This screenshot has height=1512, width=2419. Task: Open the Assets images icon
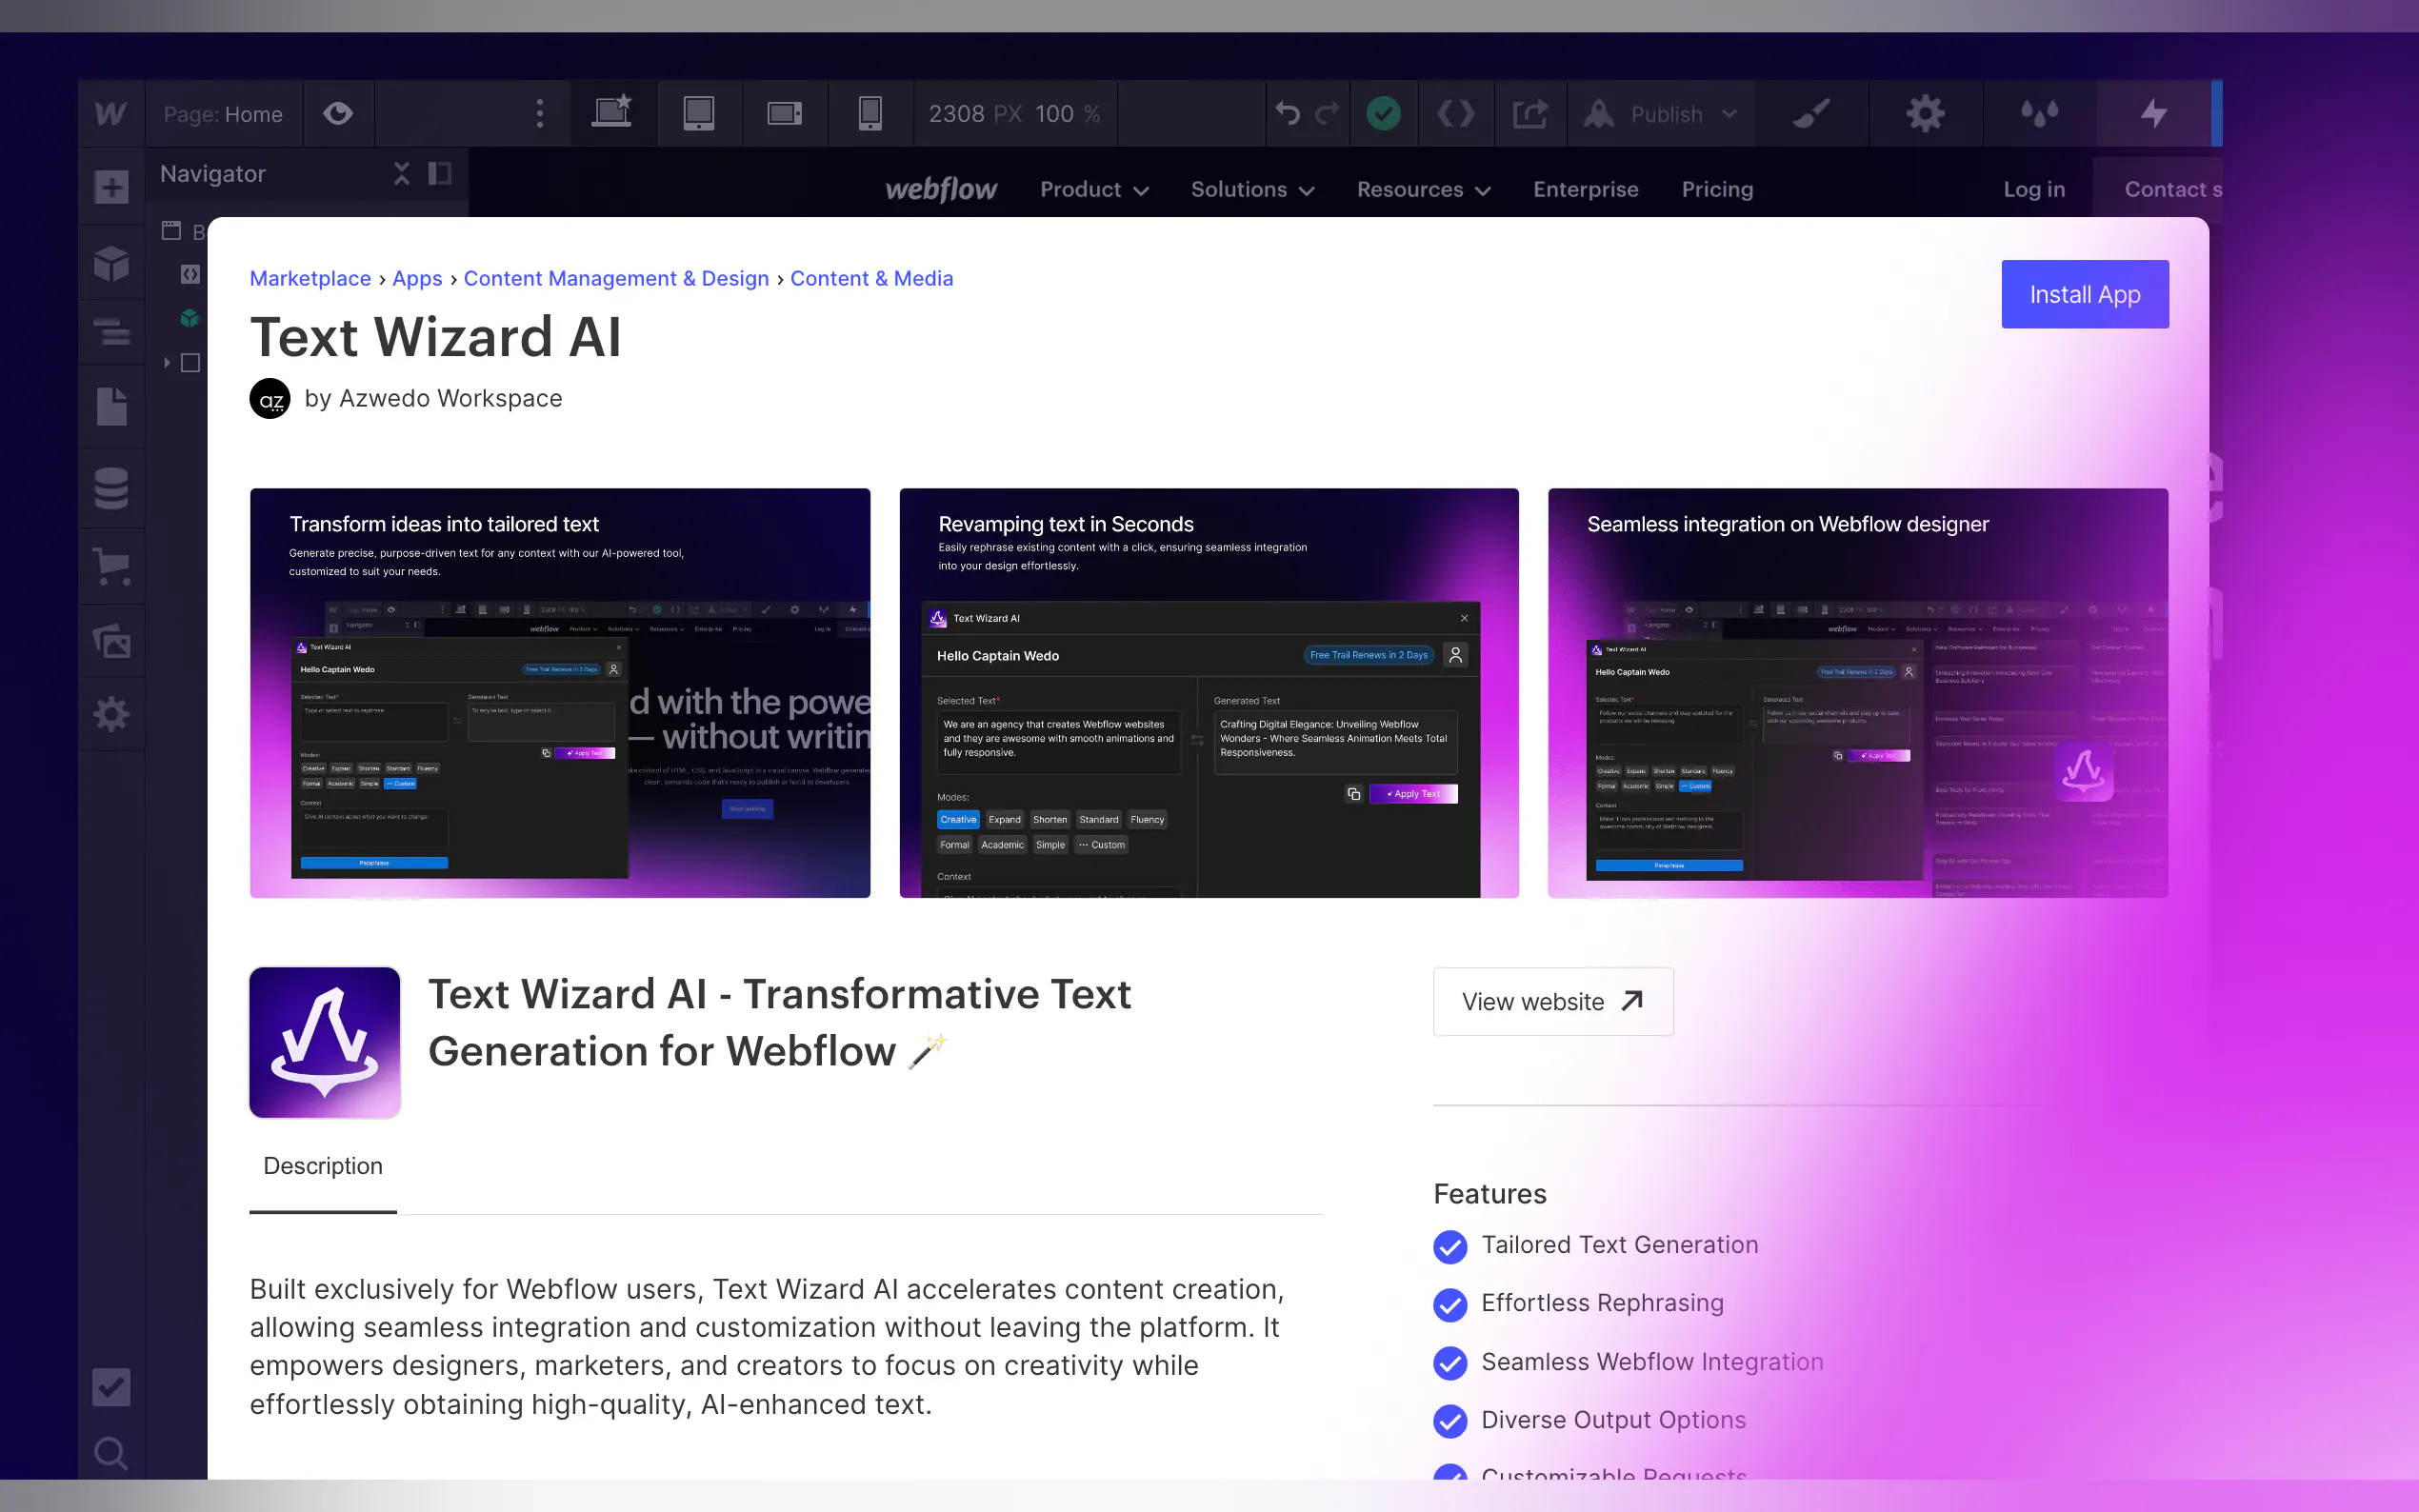112,641
